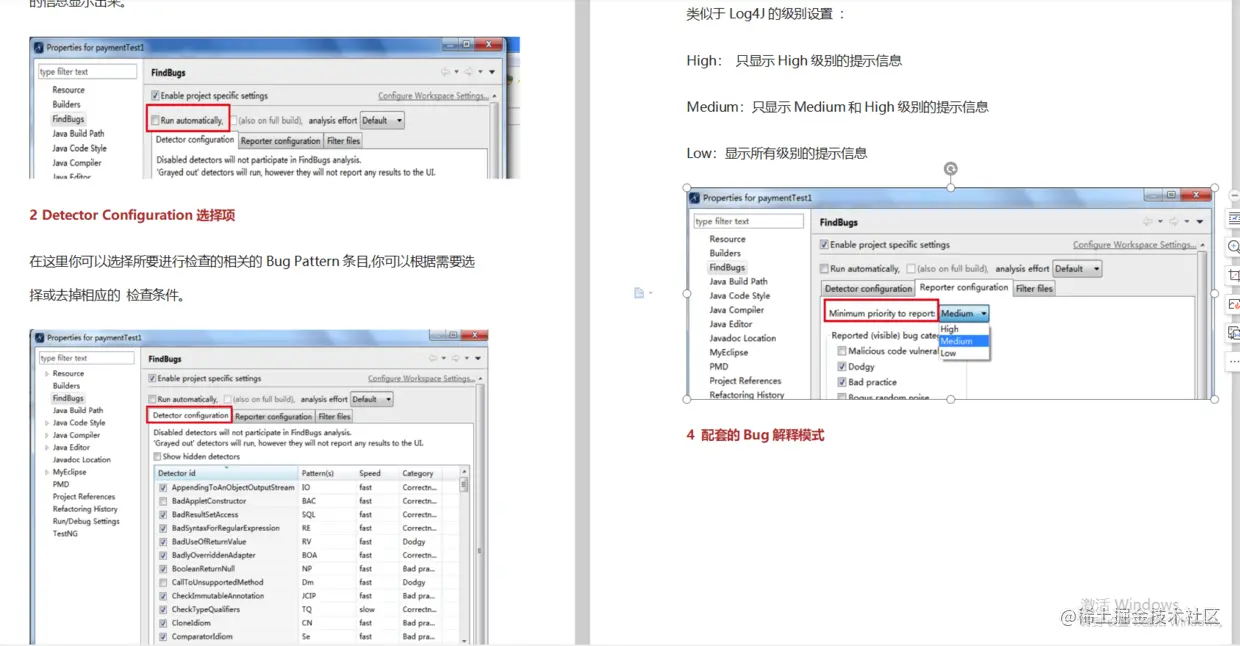Open analysis effort Default dropdown in Reporter dialog
The width and height of the screenshot is (1240, 646).
(1077, 268)
